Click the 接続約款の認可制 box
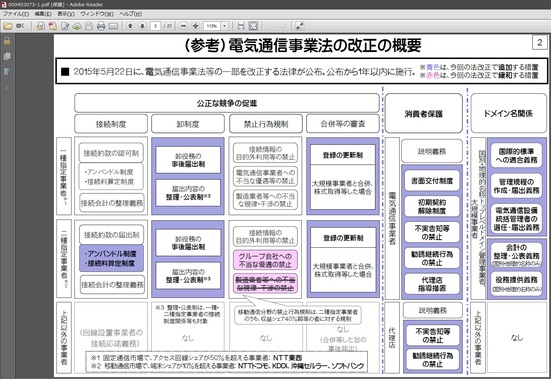The width and height of the screenshot is (551, 380). pyautogui.click(x=111, y=153)
